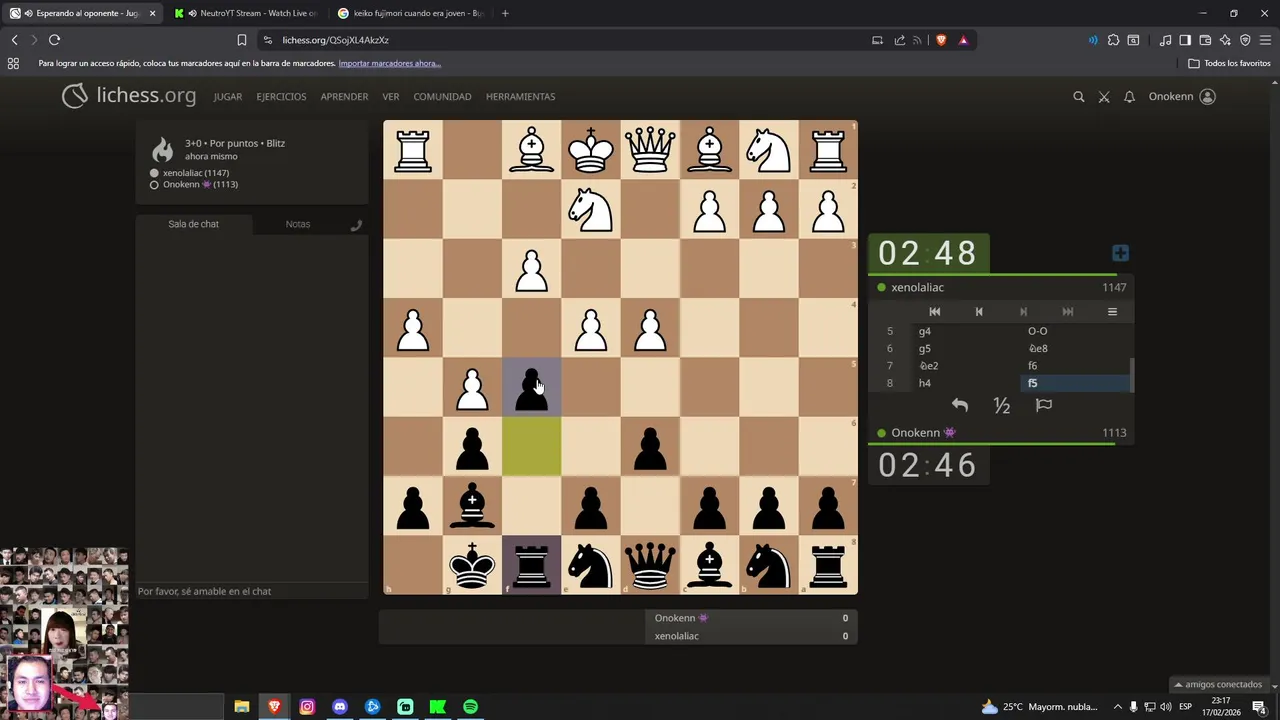The height and width of the screenshot is (720, 1280).
Task: Click black king on the board
Action: (472, 566)
